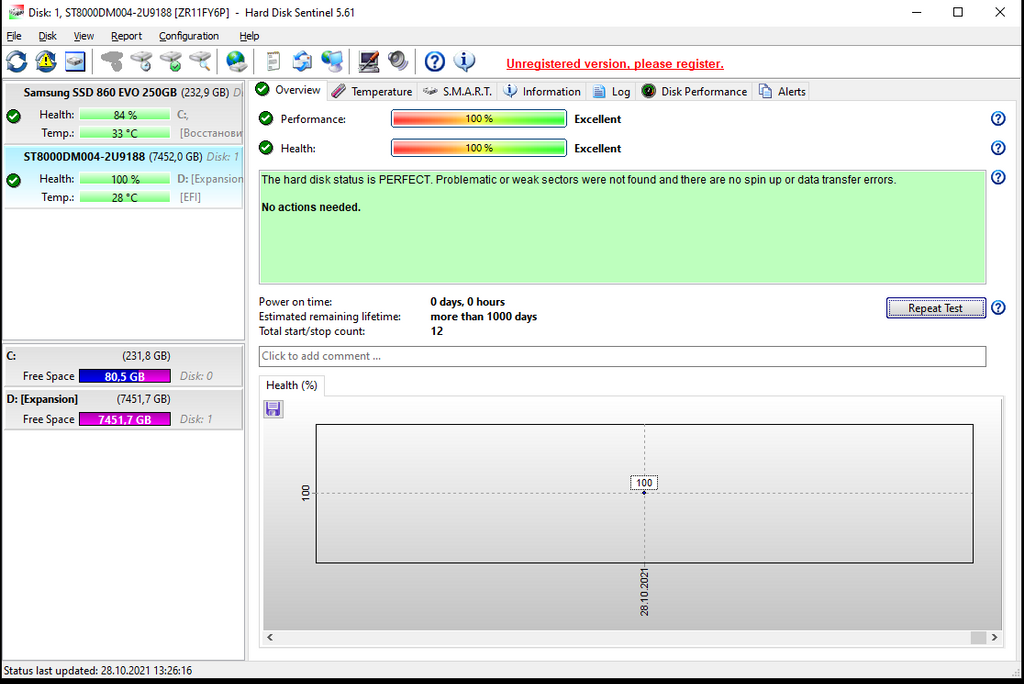
Task: Select the C: partition row
Action: pyautogui.click(x=123, y=366)
